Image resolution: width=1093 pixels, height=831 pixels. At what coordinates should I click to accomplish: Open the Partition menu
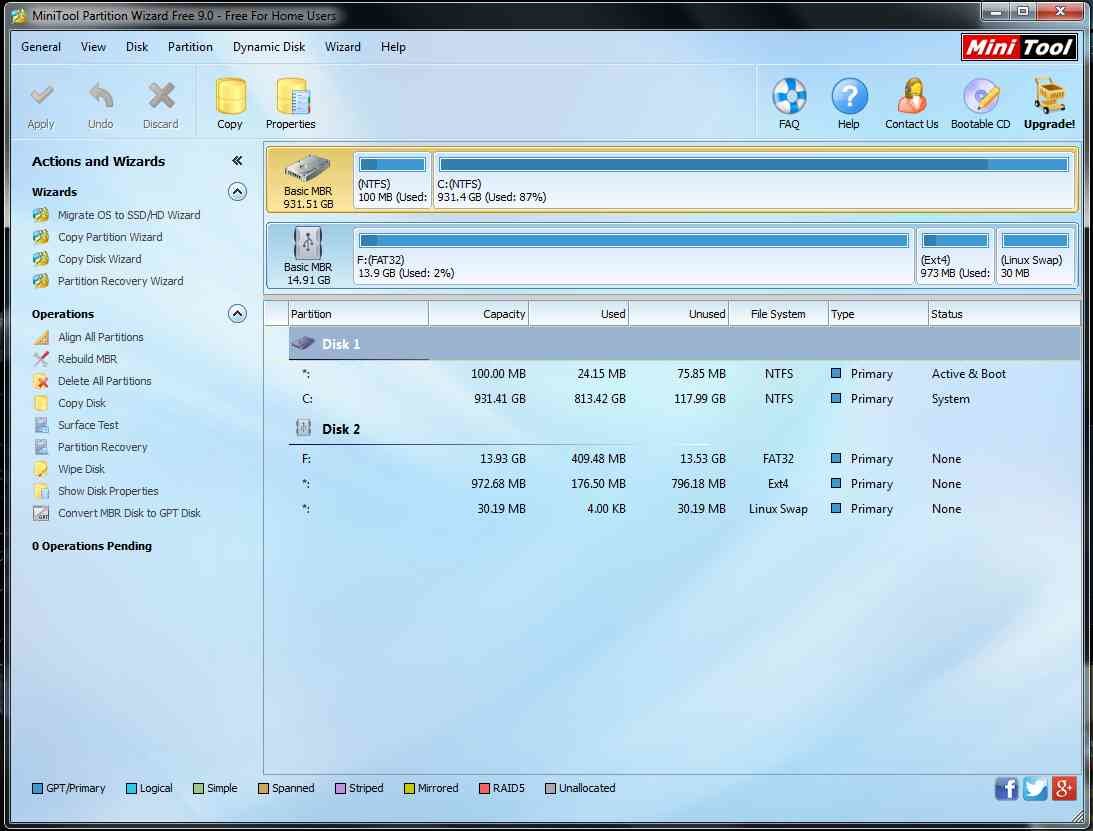coord(190,47)
